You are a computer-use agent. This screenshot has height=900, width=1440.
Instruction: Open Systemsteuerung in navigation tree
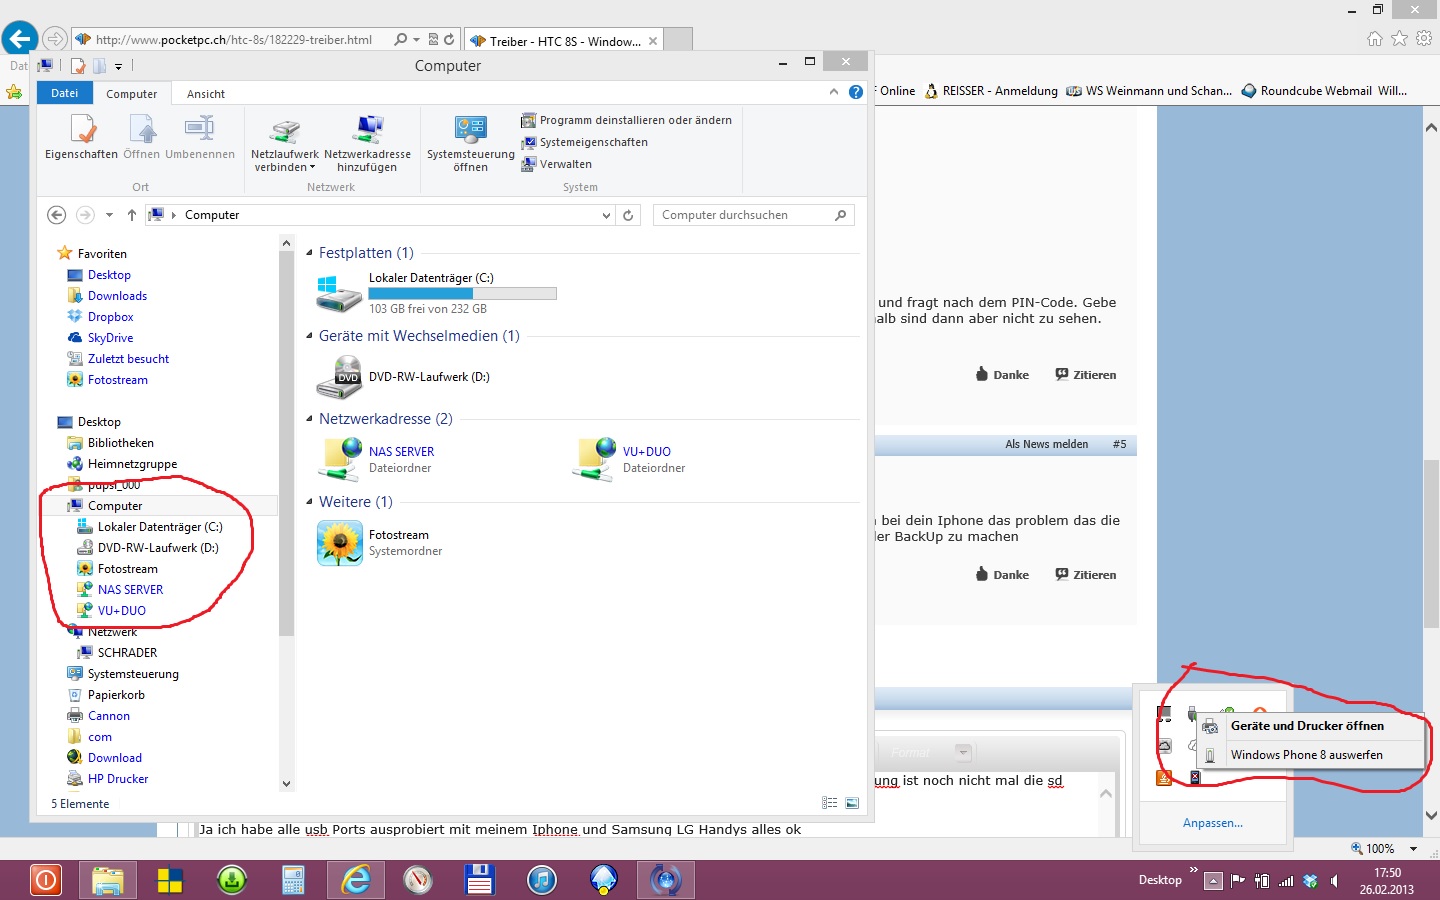[133, 674]
